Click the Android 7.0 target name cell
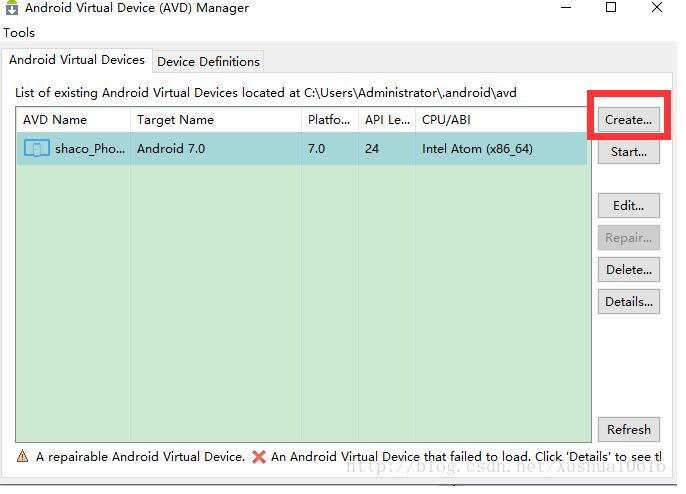The width and height of the screenshot is (686, 494). coord(216,149)
